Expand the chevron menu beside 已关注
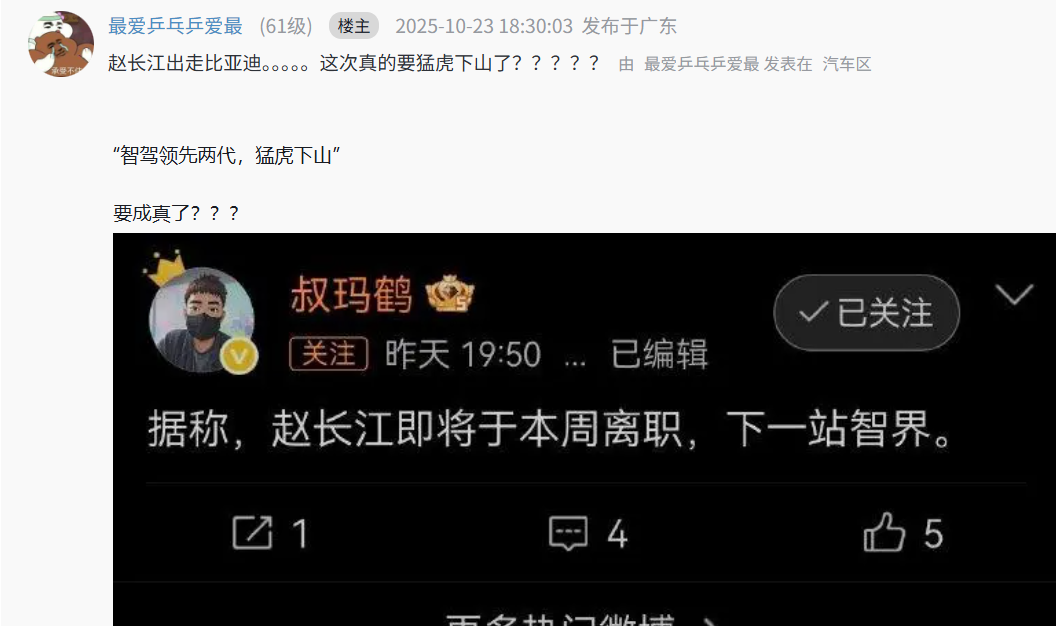 click(x=1014, y=294)
